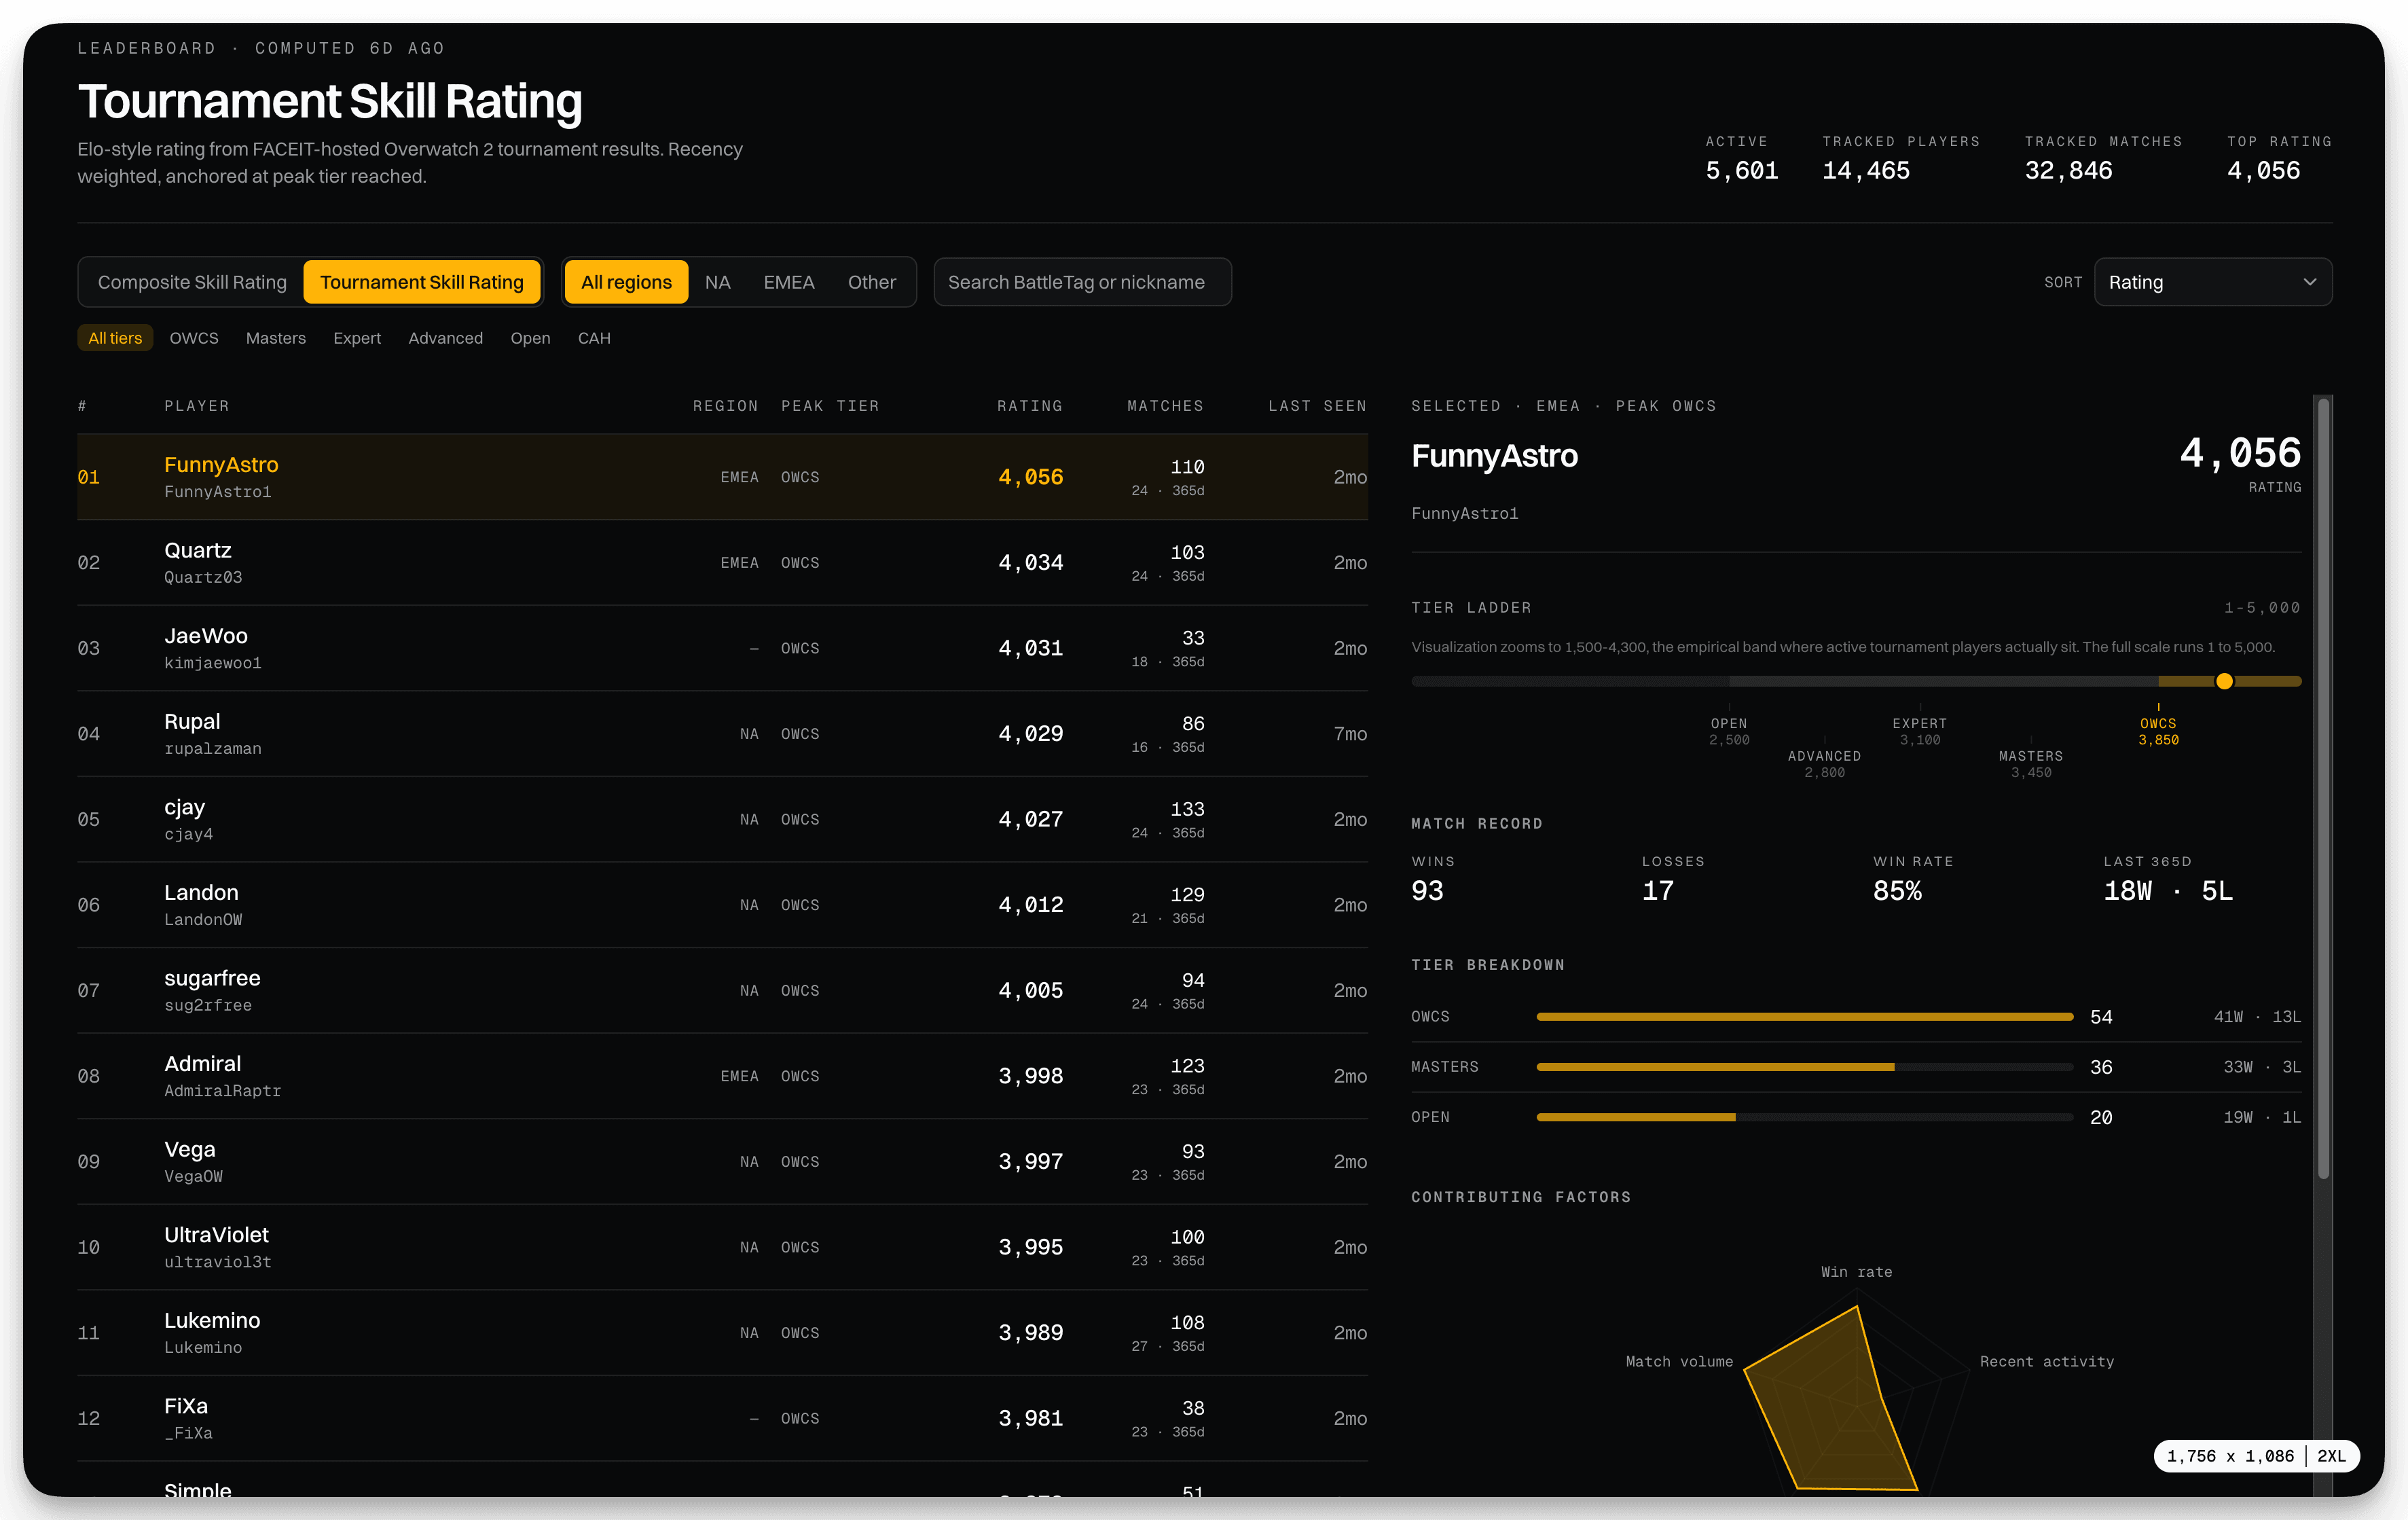Viewport: 2408px width, 1520px height.
Task: Select the All tiers filter chip
Action: [115, 338]
